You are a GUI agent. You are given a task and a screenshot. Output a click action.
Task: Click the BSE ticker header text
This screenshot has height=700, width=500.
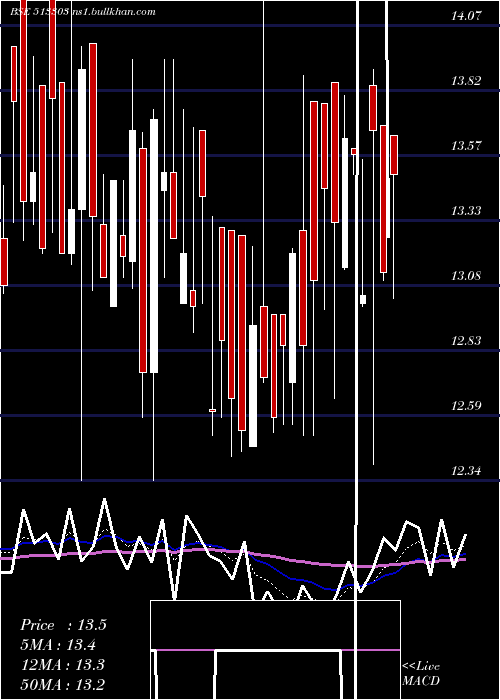[83, 12]
